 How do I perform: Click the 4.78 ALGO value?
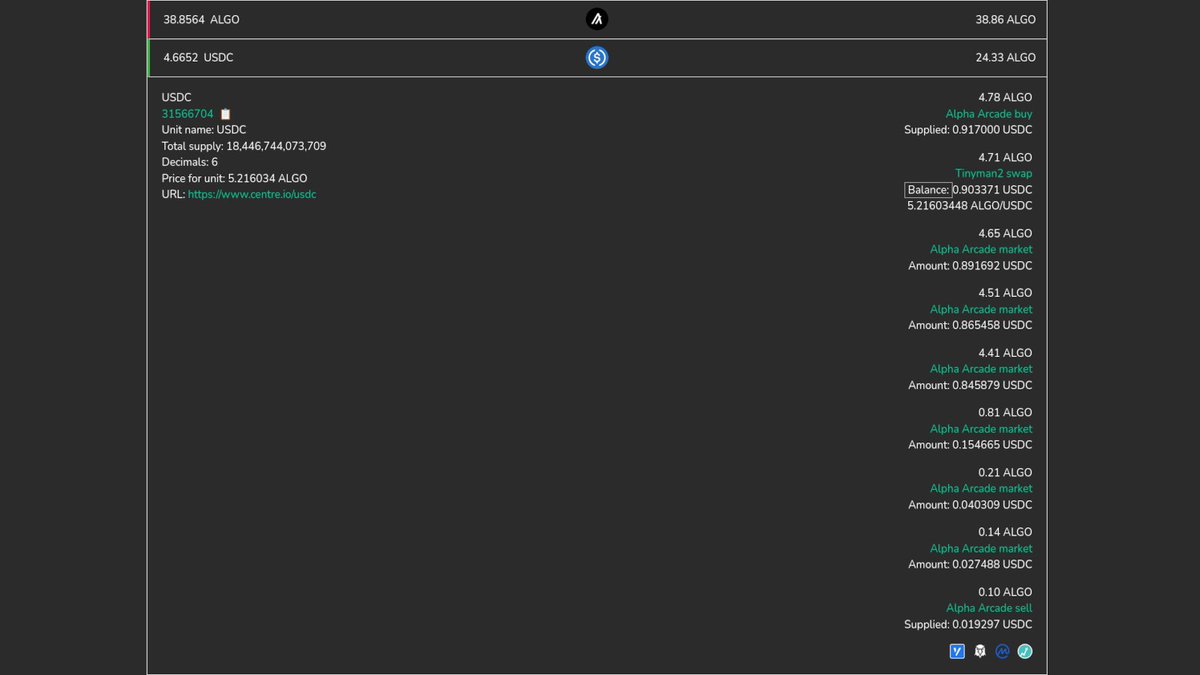pyautogui.click(x=1005, y=98)
